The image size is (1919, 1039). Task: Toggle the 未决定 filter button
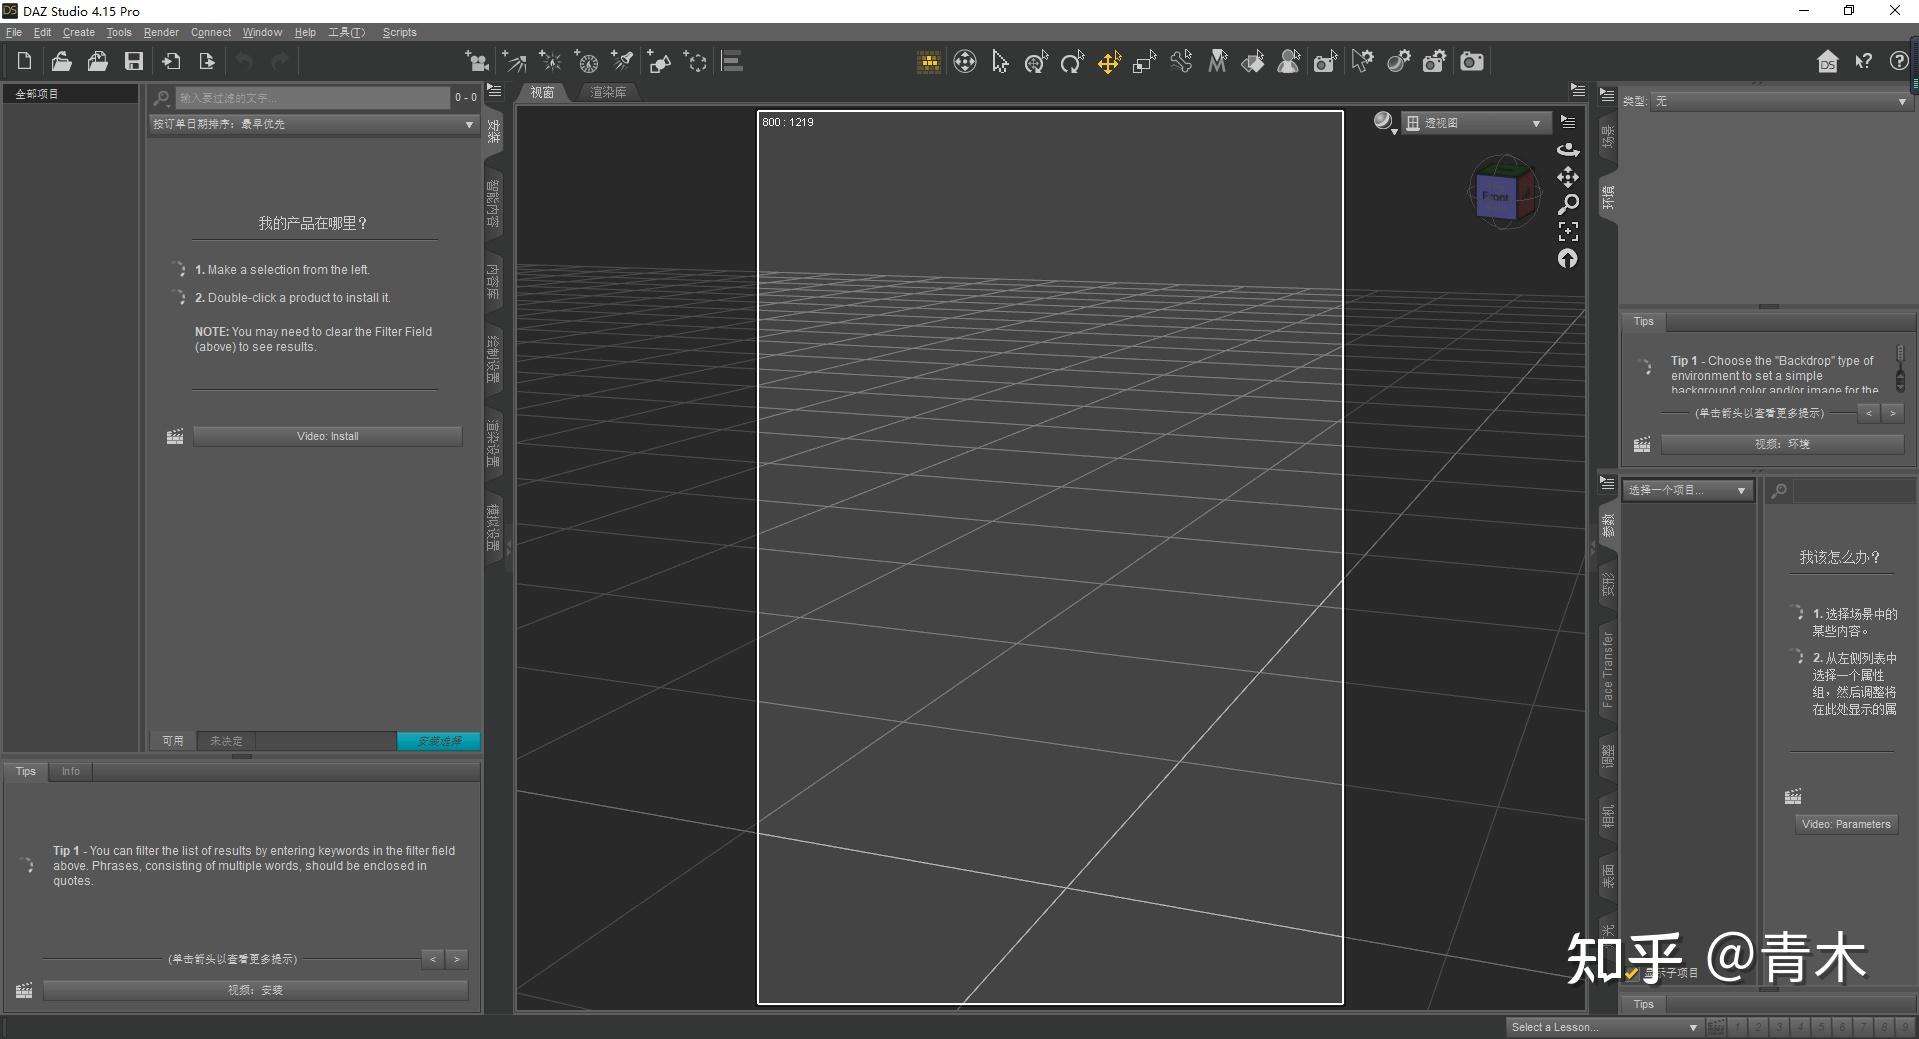(x=227, y=741)
